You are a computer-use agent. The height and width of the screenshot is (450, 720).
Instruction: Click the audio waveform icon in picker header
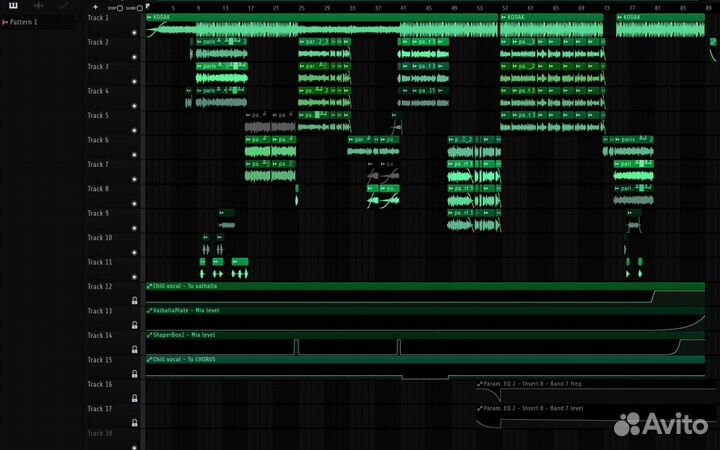(38, 6)
